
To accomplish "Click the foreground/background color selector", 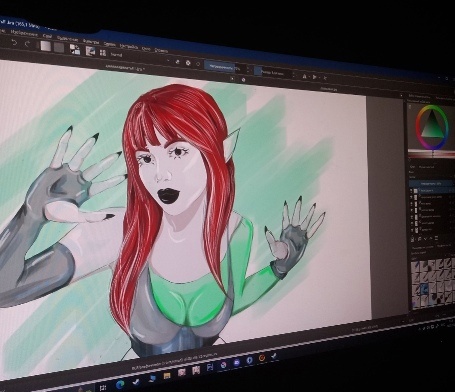I will (x=75, y=49).
